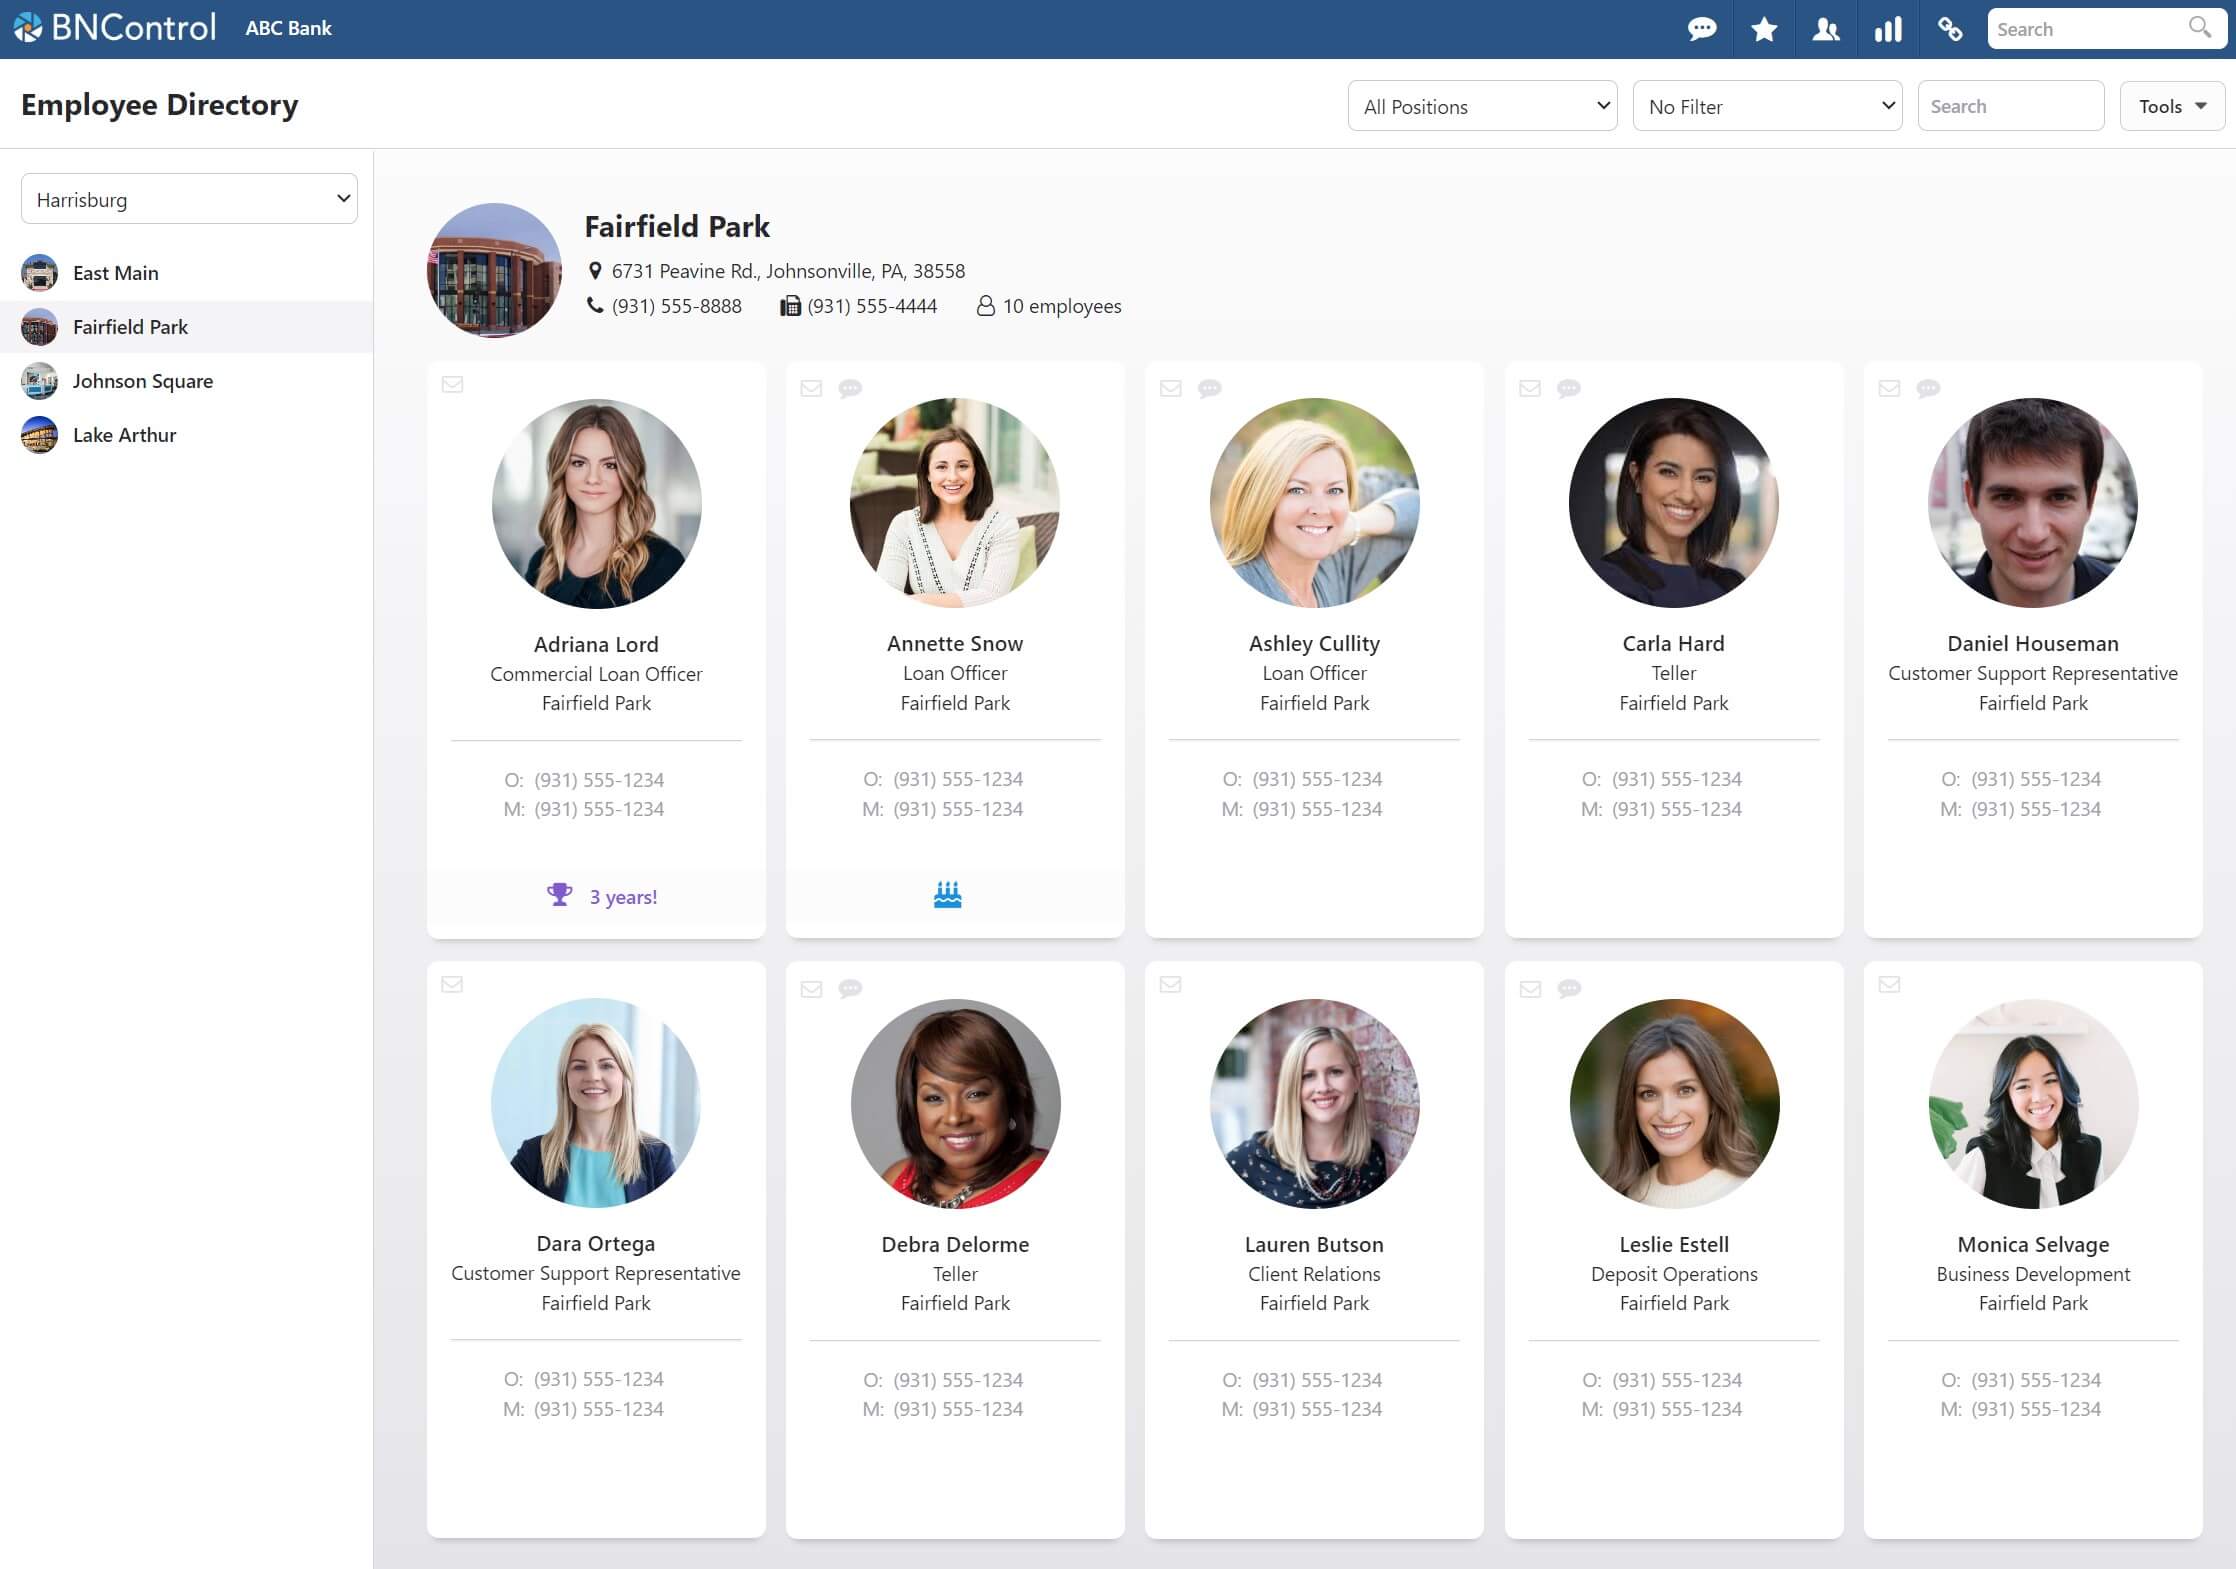The image size is (2236, 1569).
Task: Open the bar chart reports icon
Action: [1888, 29]
